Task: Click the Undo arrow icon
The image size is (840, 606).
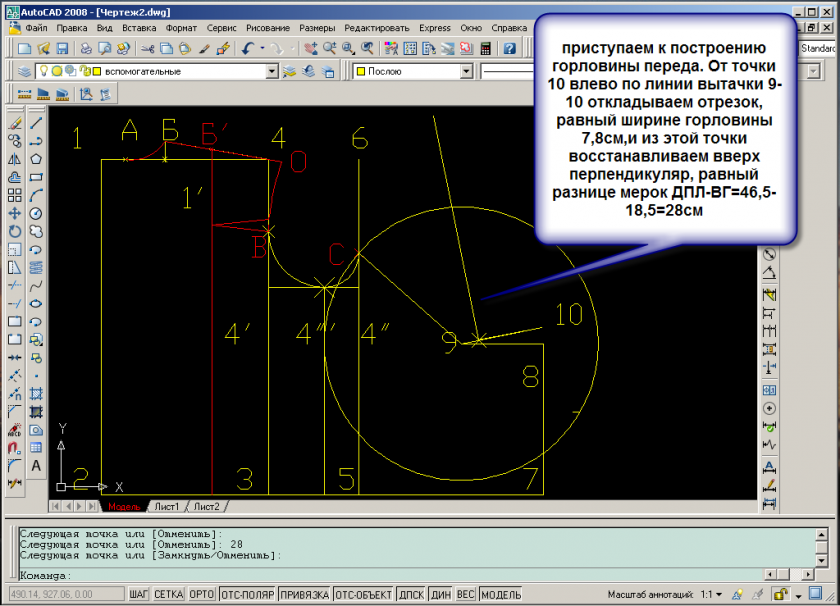Action: (247, 48)
